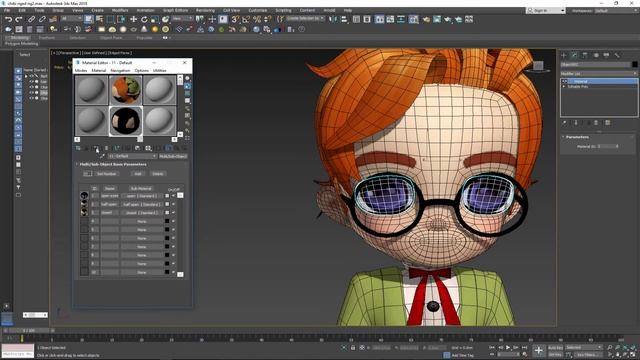640x360 pixels.
Task: Open Navigation menu in Material Editor
Action: click(x=120, y=71)
